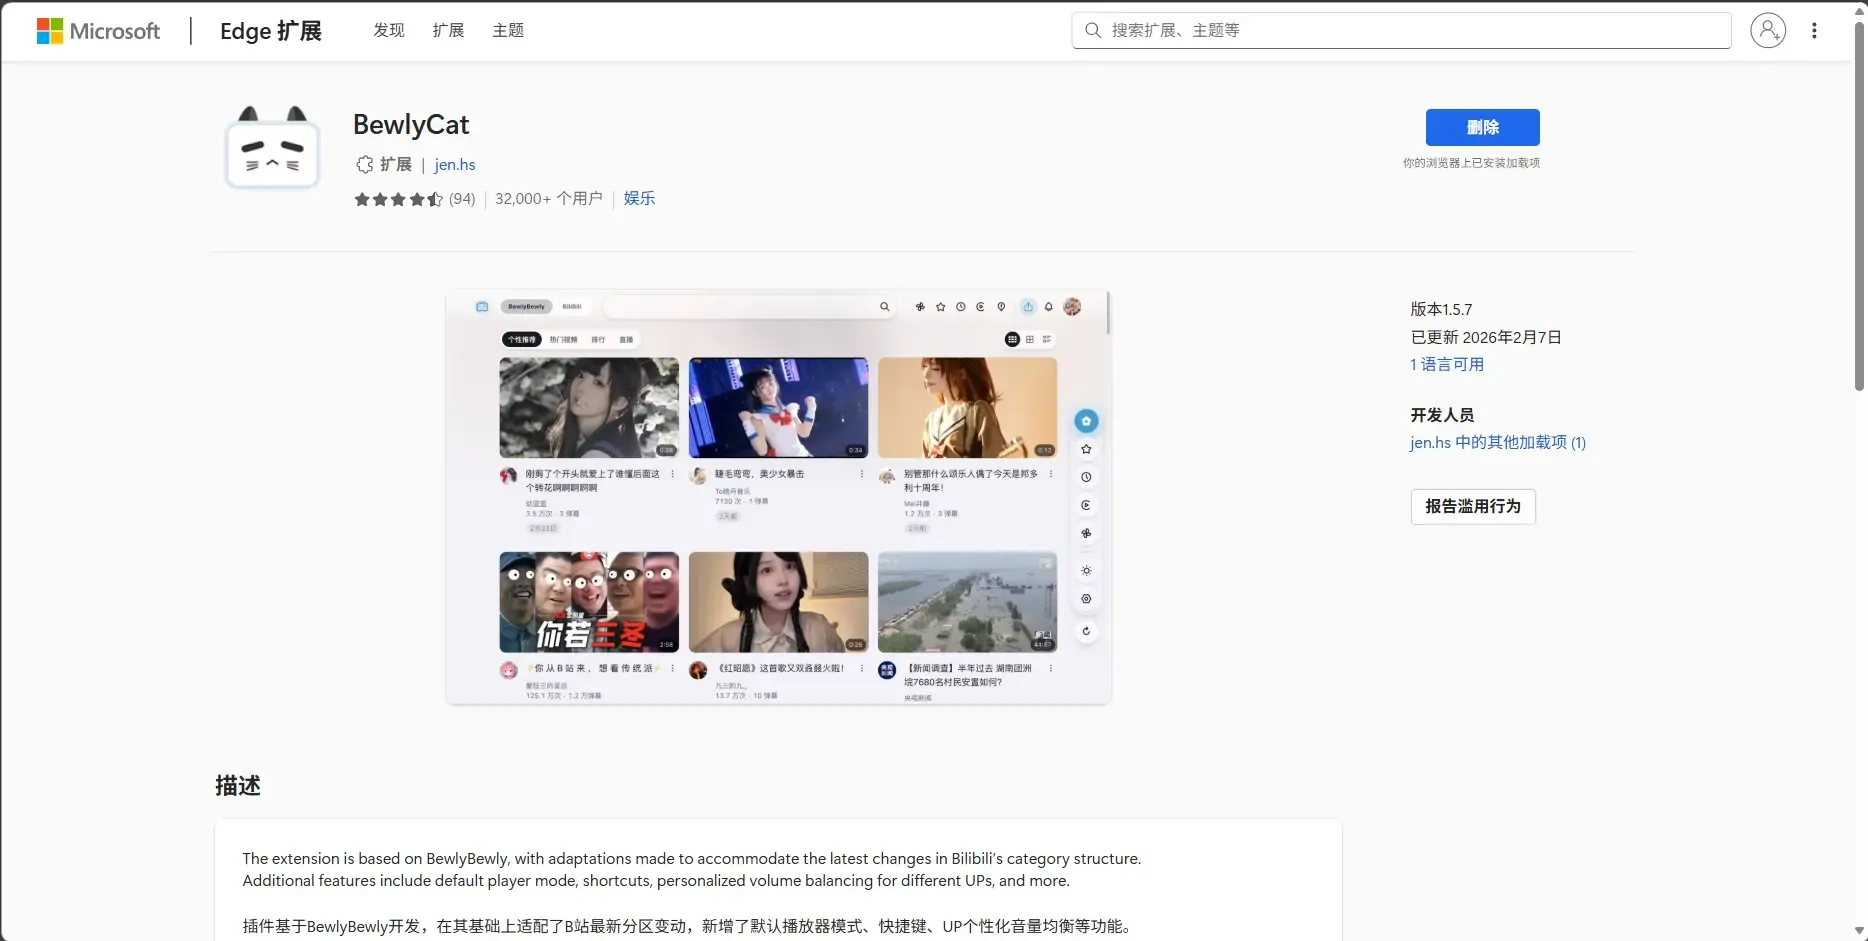Screen dimensions: 1868x941
Task: Click the scrollbar down arrow
Action: coord(1859,931)
